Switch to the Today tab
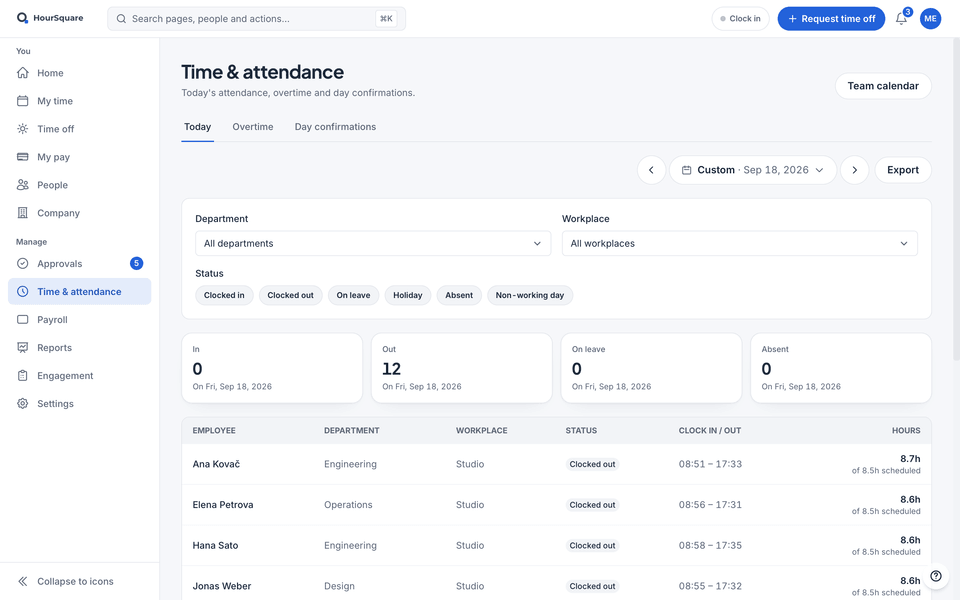This screenshot has height=600, width=960. (x=198, y=127)
